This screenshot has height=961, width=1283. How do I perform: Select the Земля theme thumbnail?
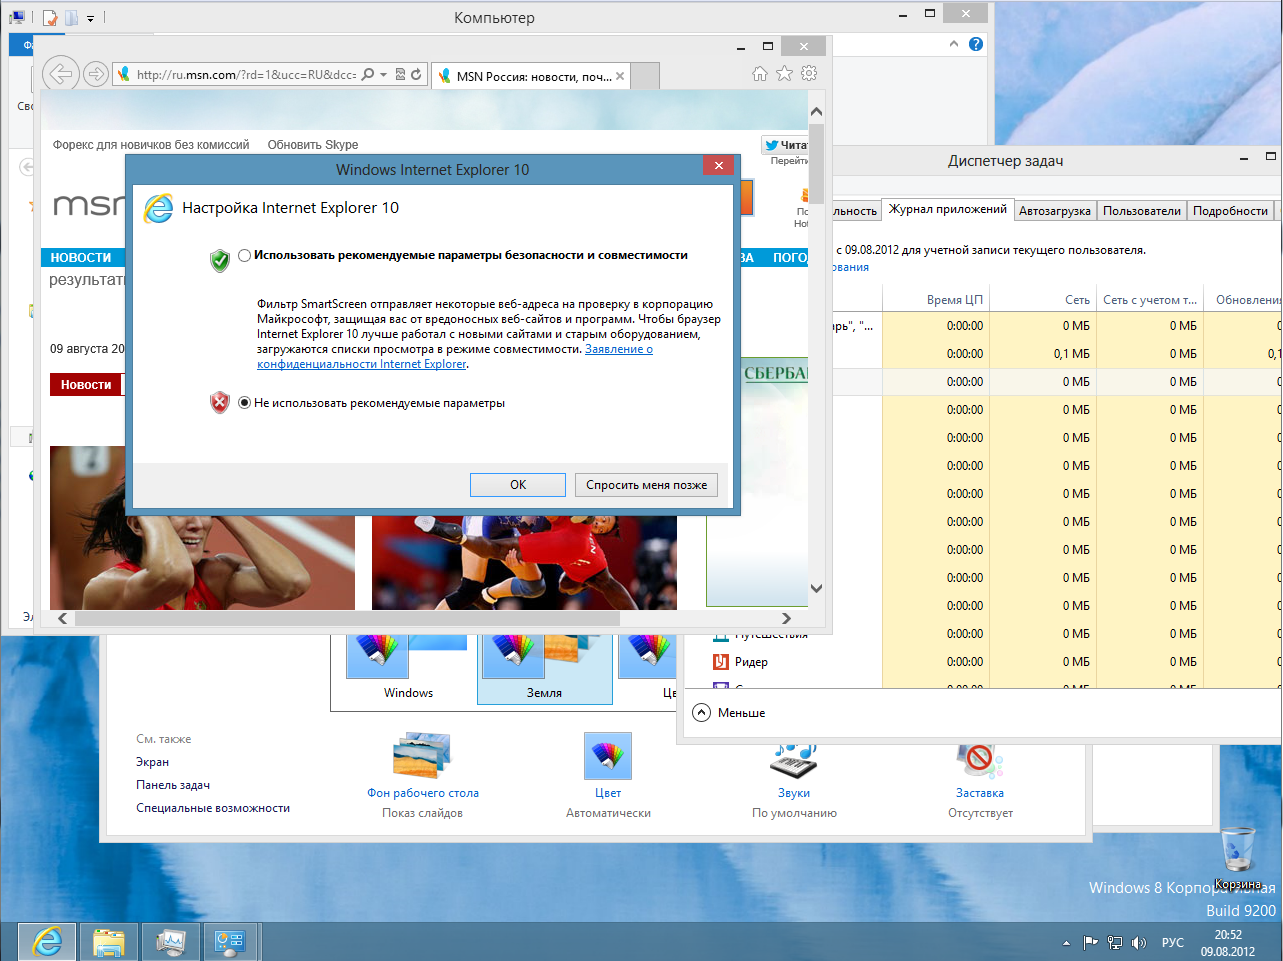pyautogui.click(x=544, y=668)
